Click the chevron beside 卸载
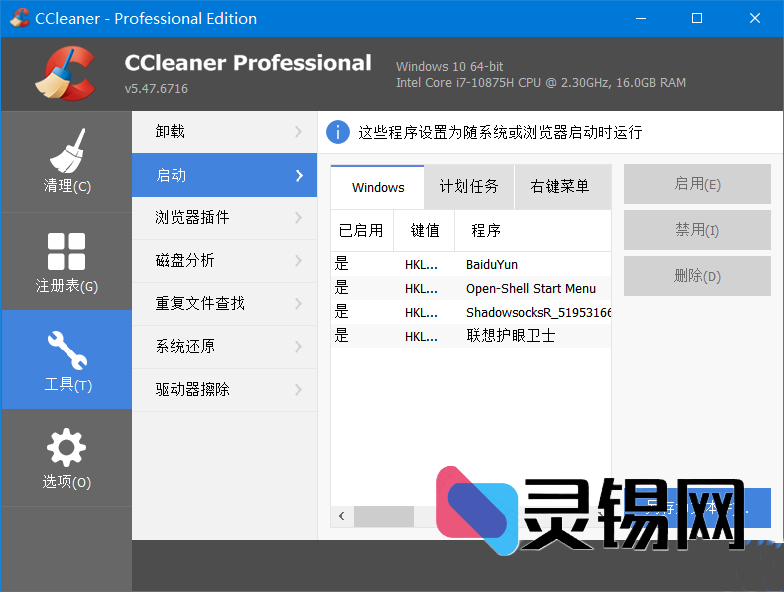 click(x=299, y=132)
